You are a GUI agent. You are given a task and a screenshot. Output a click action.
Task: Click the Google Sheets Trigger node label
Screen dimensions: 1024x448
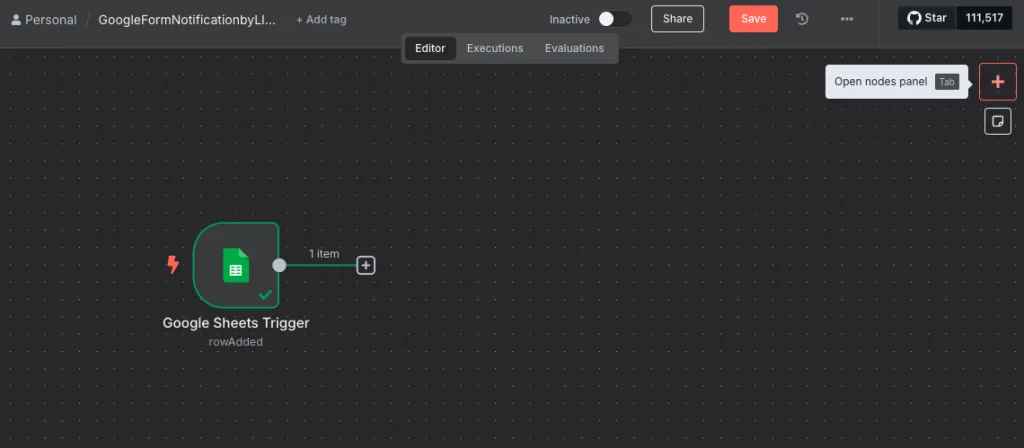[236, 323]
